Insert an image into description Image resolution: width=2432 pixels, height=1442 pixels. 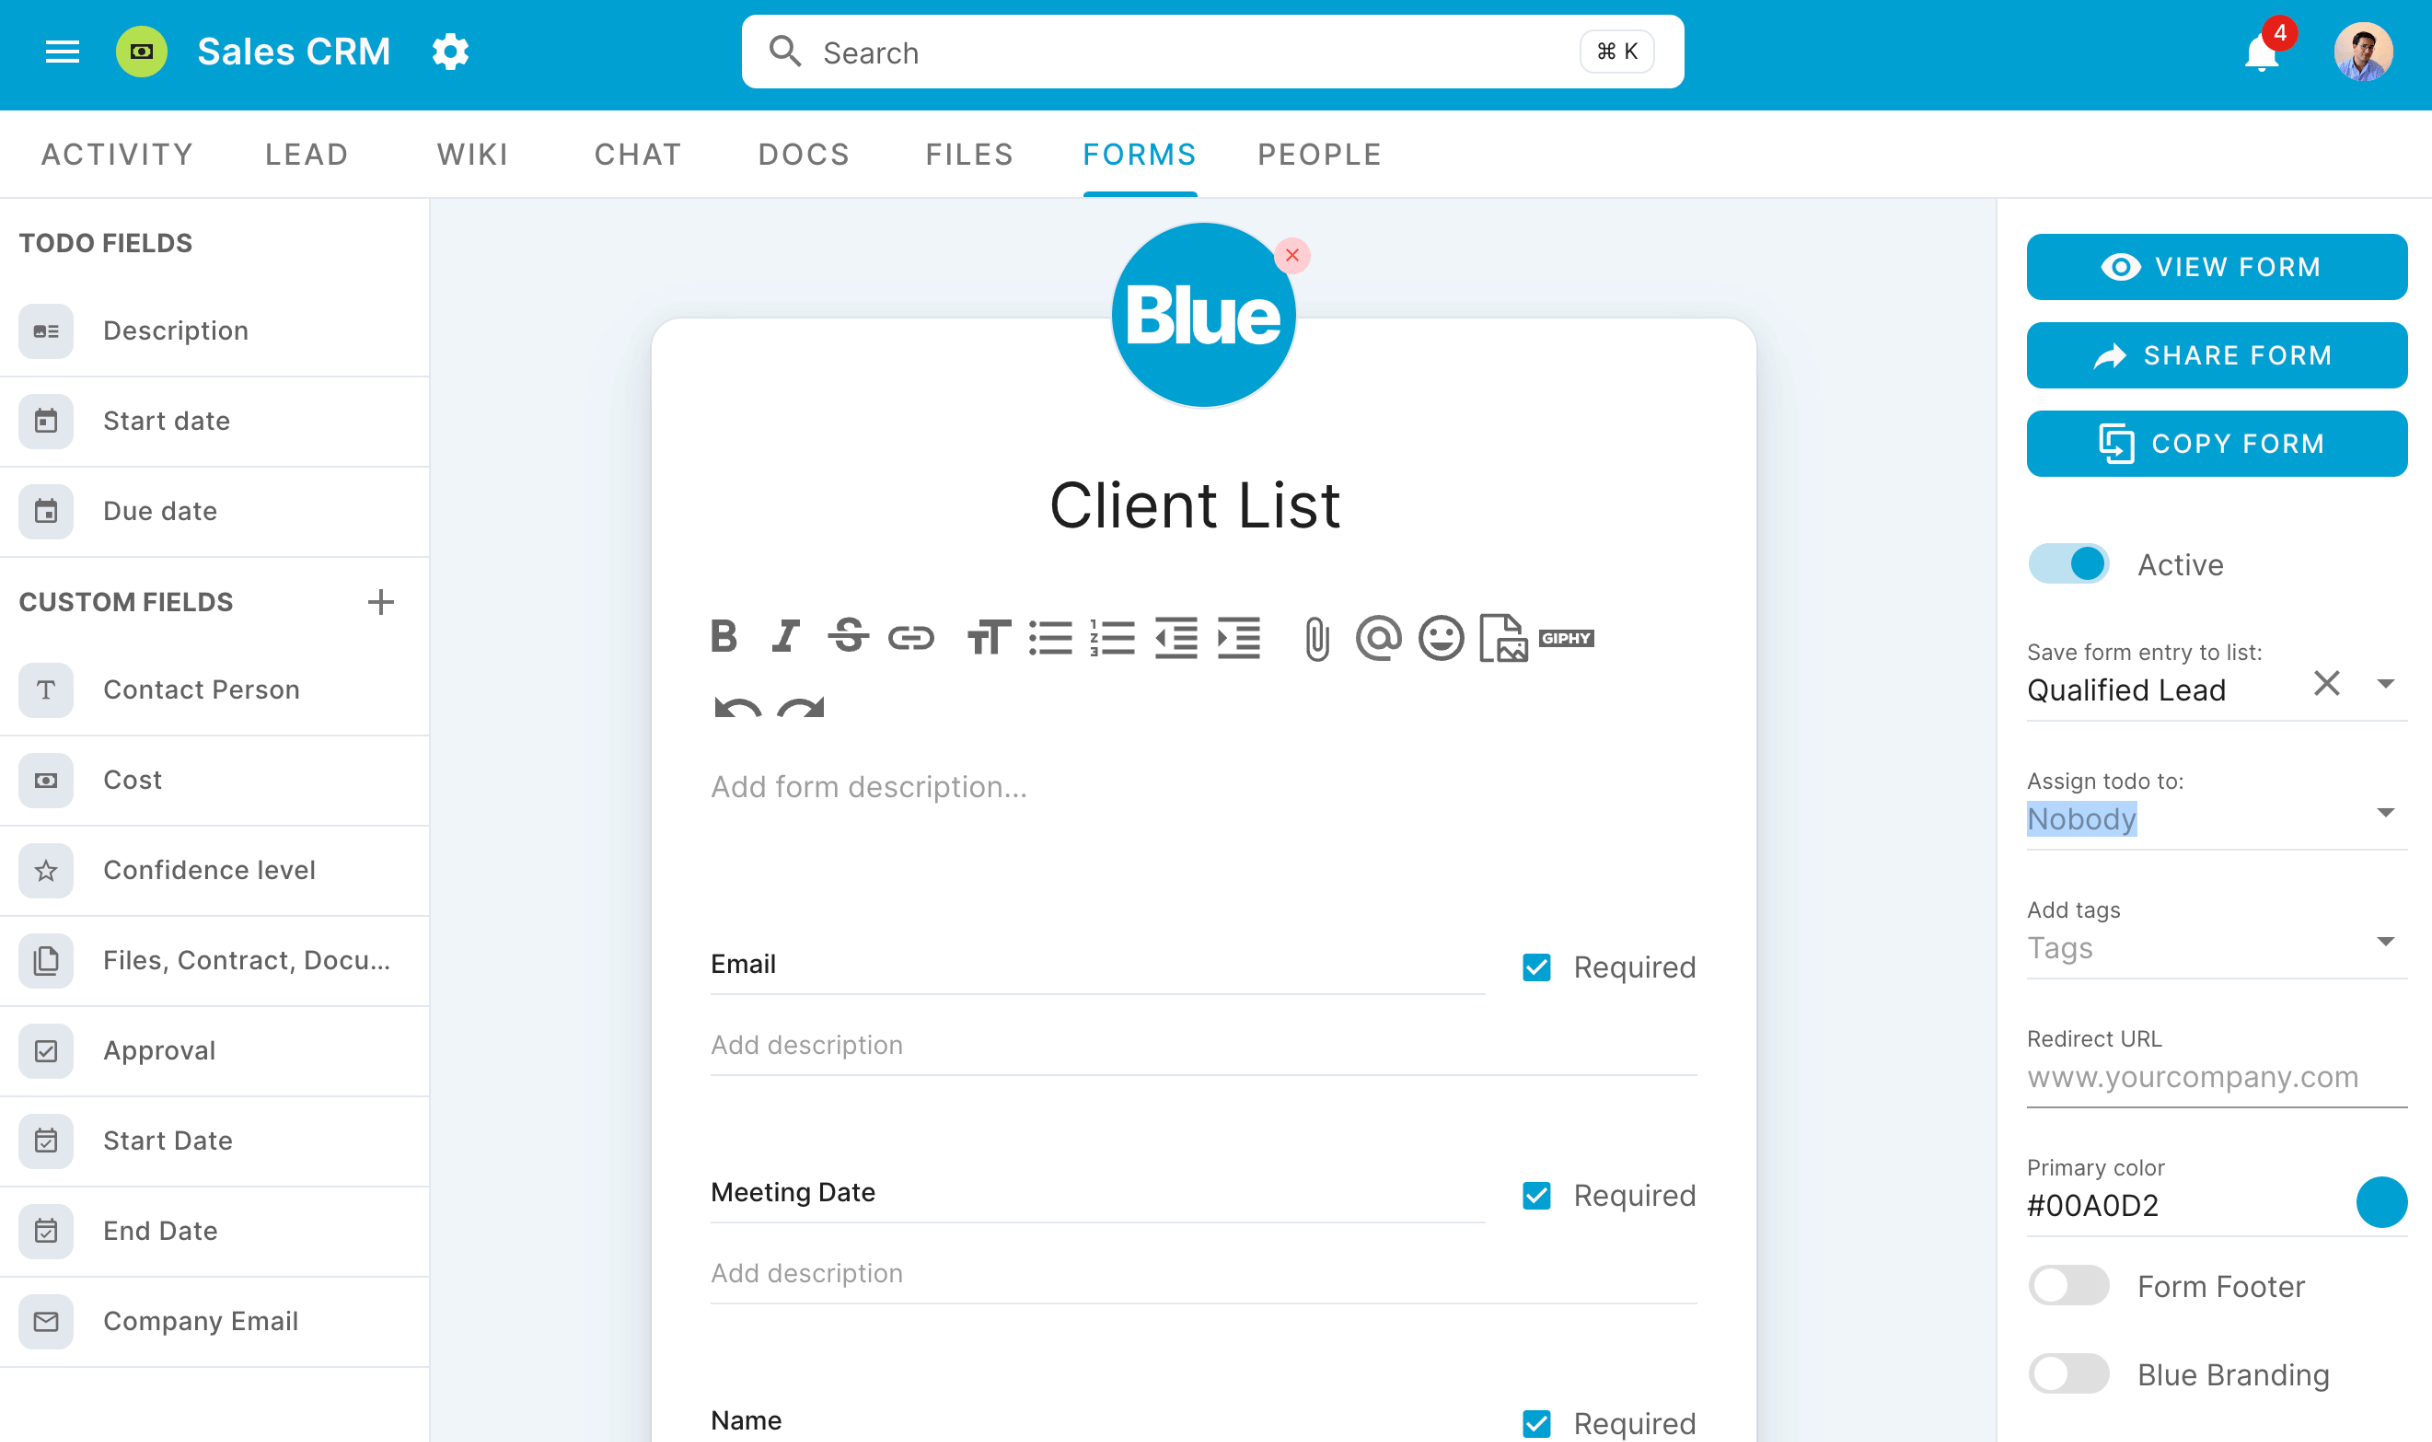pos(1503,638)
